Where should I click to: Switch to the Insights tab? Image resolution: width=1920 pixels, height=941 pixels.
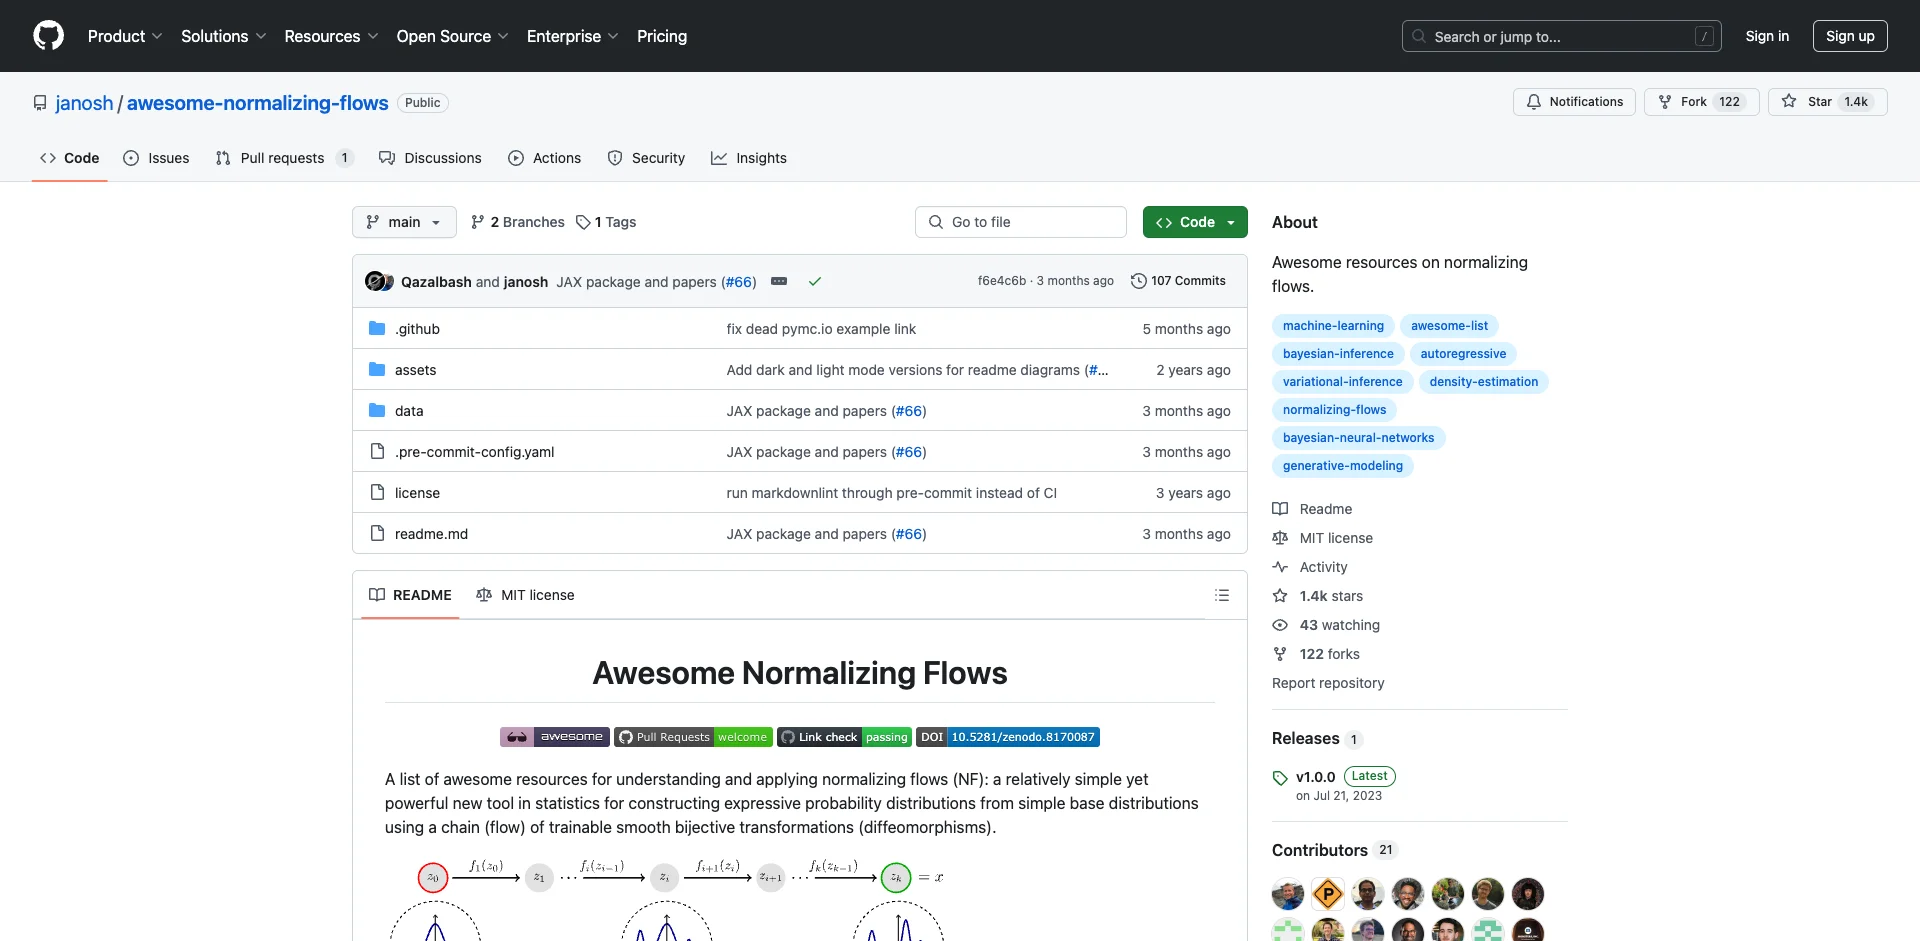point(749,158)
